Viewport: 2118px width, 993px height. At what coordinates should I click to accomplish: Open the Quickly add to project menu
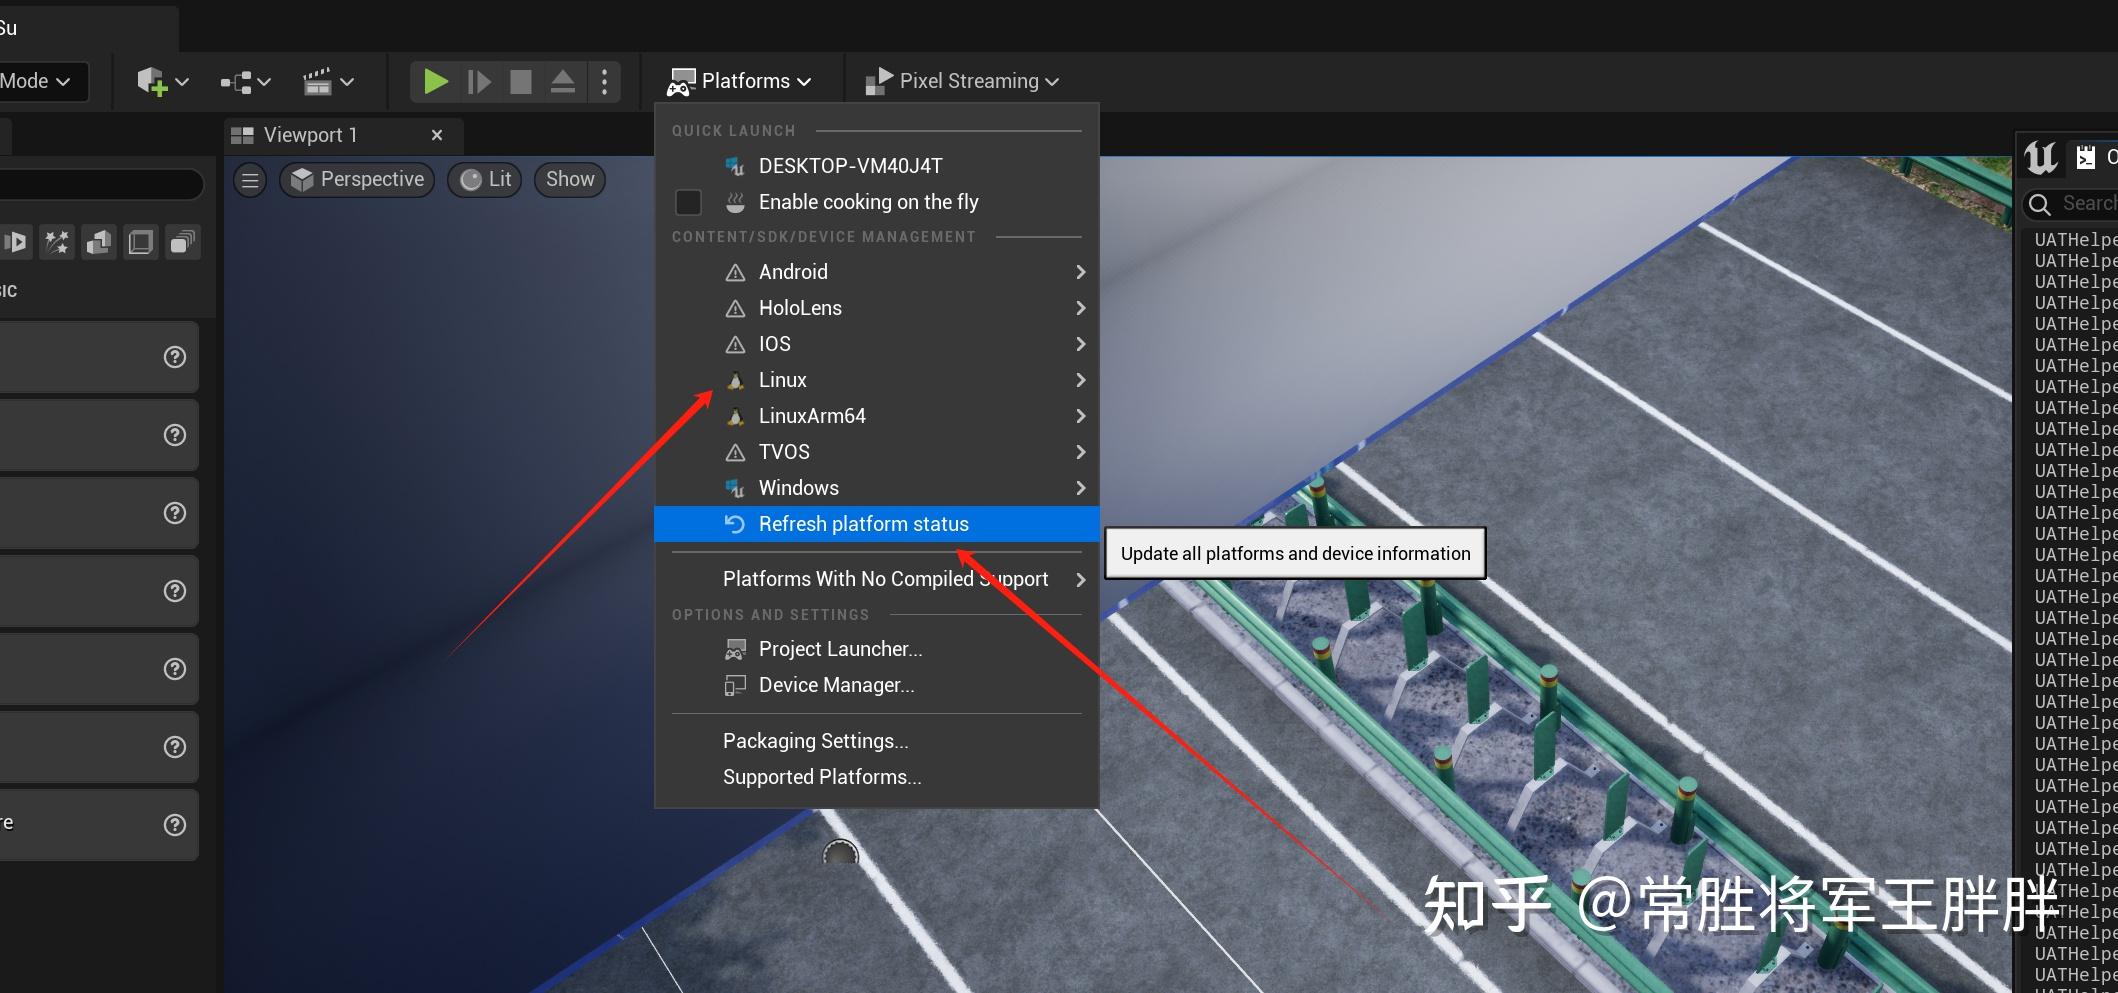155,82
